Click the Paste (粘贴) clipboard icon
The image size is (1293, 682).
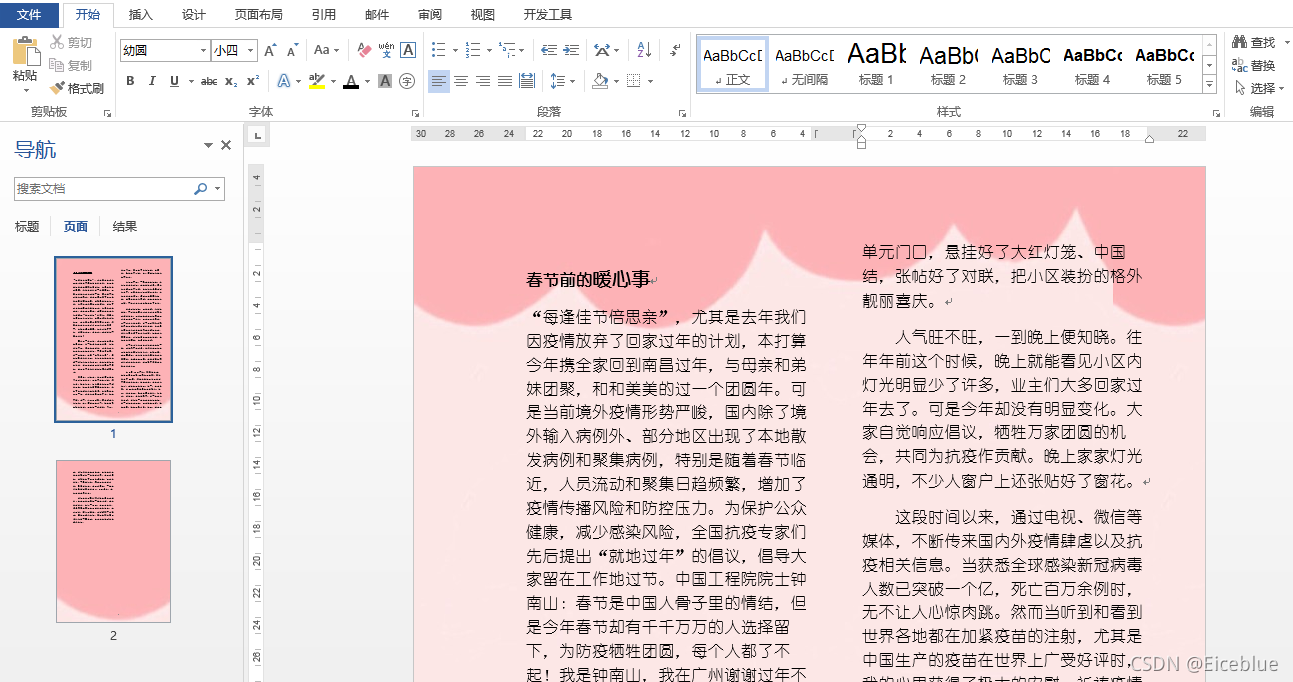click(25, 52)
